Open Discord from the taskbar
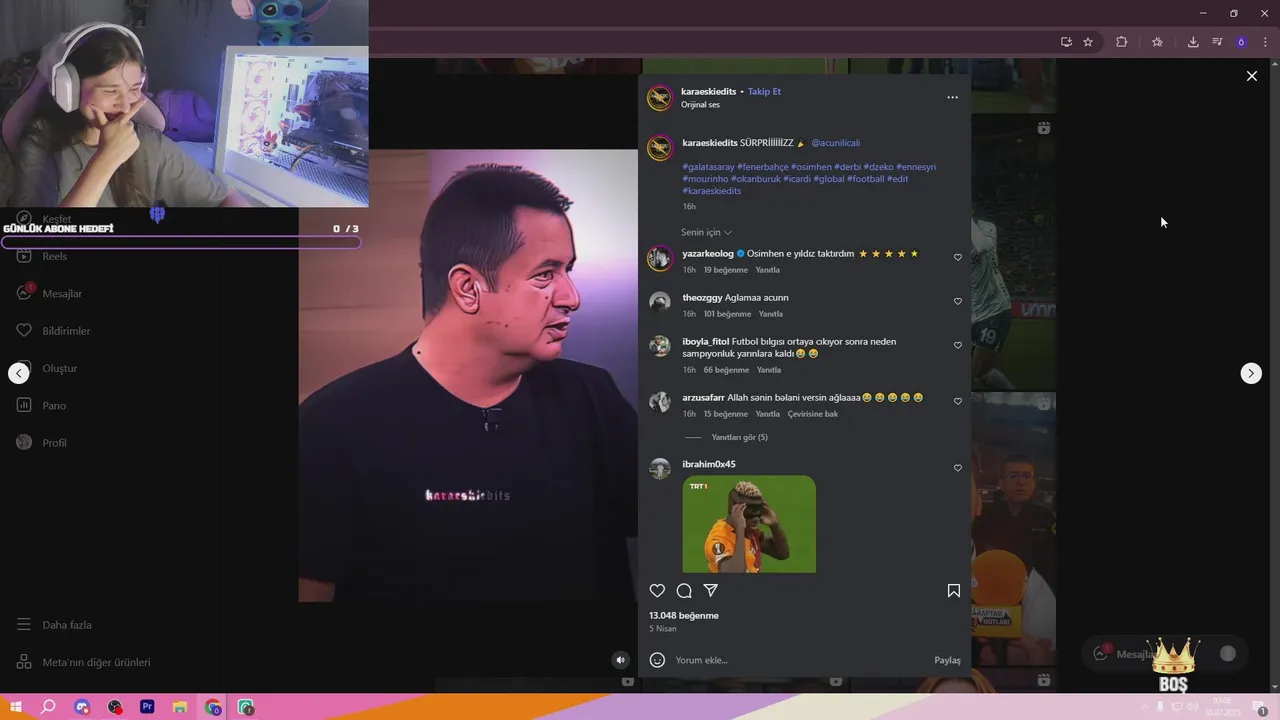Image resolution: width=1280 pixels, height=720 pixels. (x=82, y=707)
